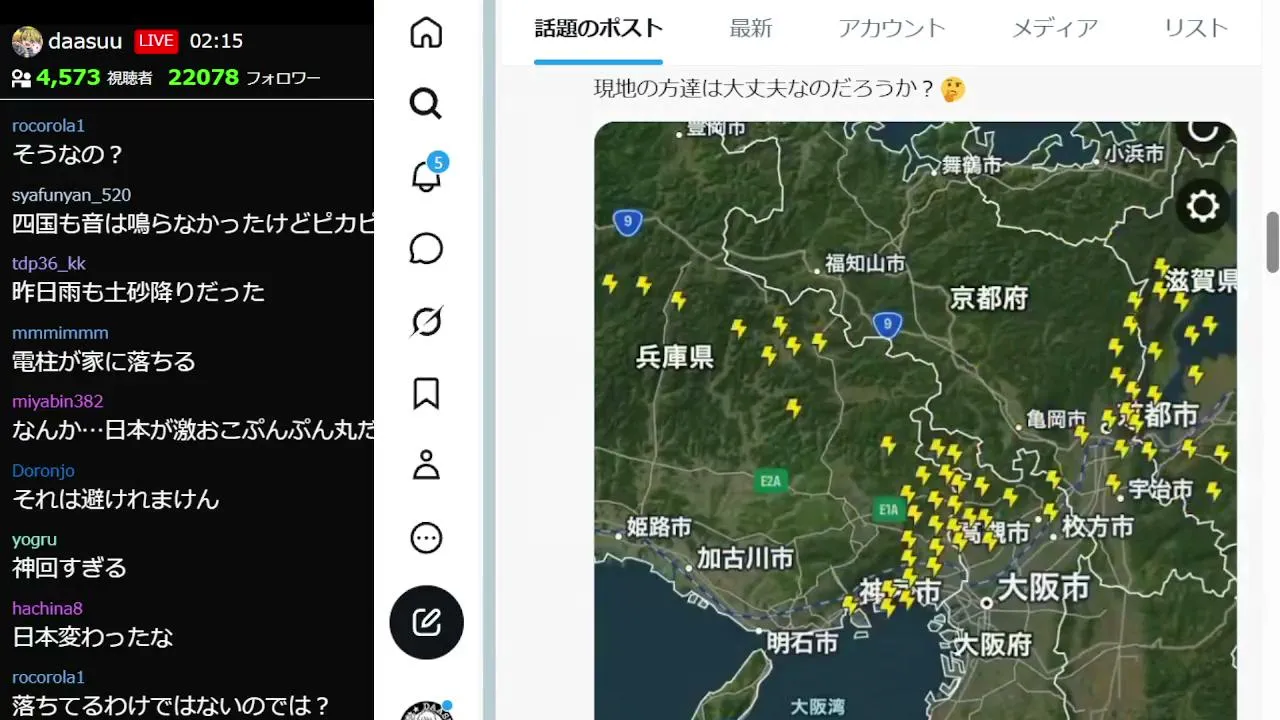1280x720 pixels.
Task: Click chat message '電柱が家に落ちる'
Action: click(104, 361)
